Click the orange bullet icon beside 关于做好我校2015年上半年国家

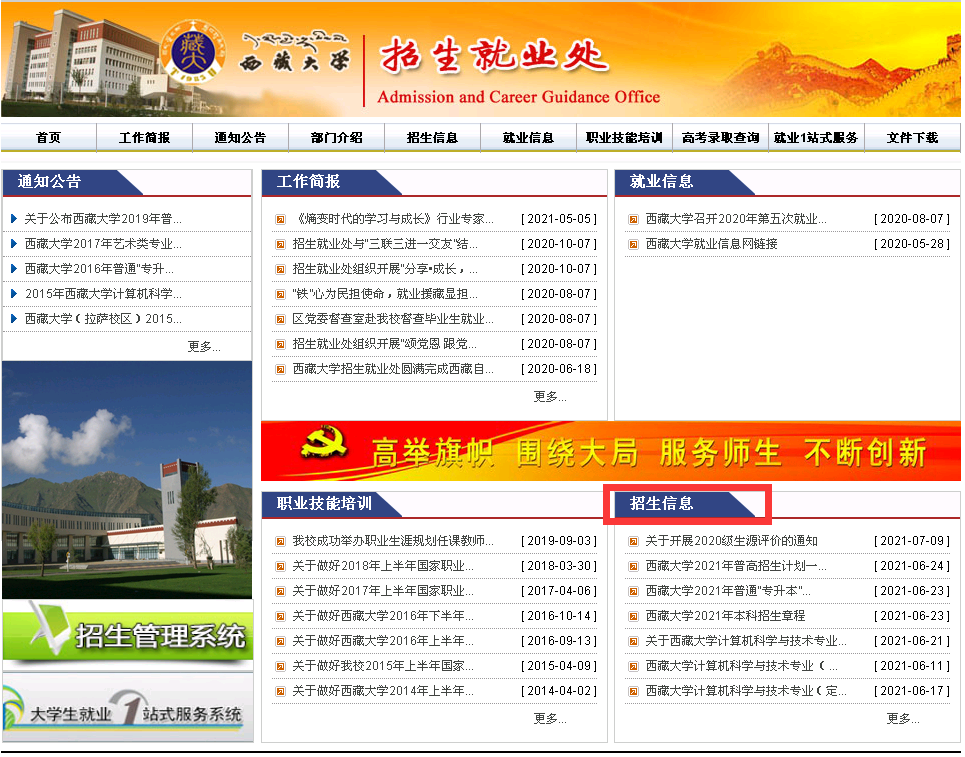click(280, 667)
